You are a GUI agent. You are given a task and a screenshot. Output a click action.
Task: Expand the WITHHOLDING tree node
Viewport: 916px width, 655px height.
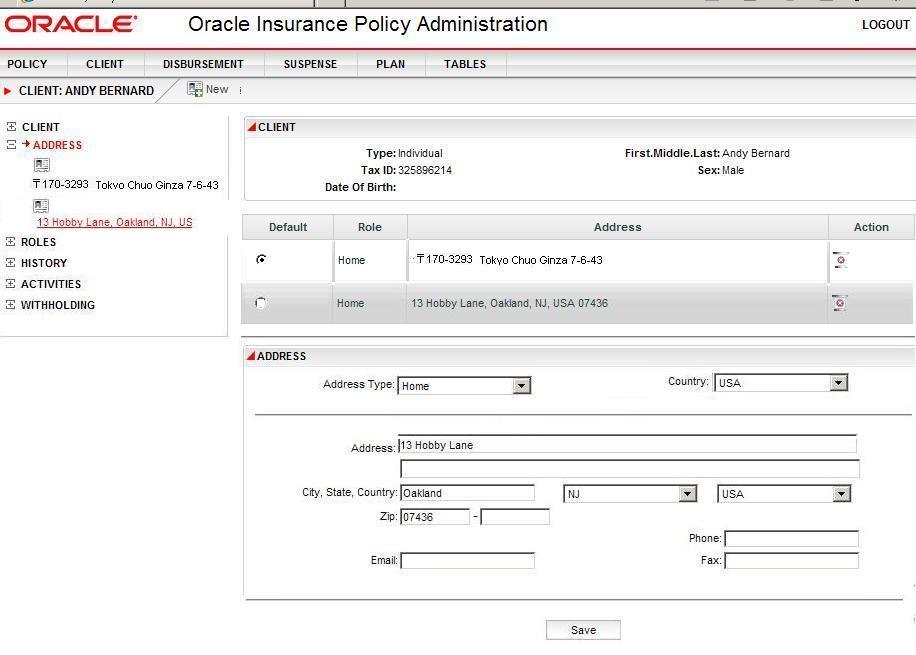click(11, 304)
